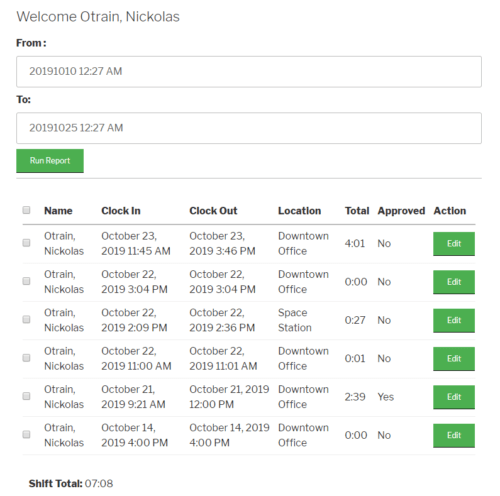Click the Approved column header

[x=401, y=211]
